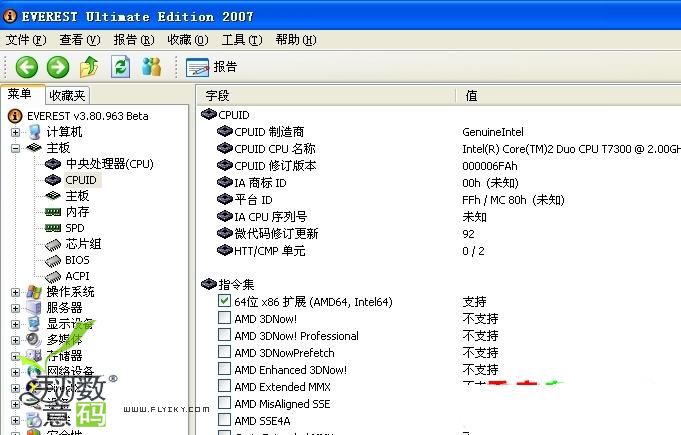Viewport: 681px width, 435px height.
Task: Click the Windows flag icon beside 操作系统
Action: tap(34, 292)
